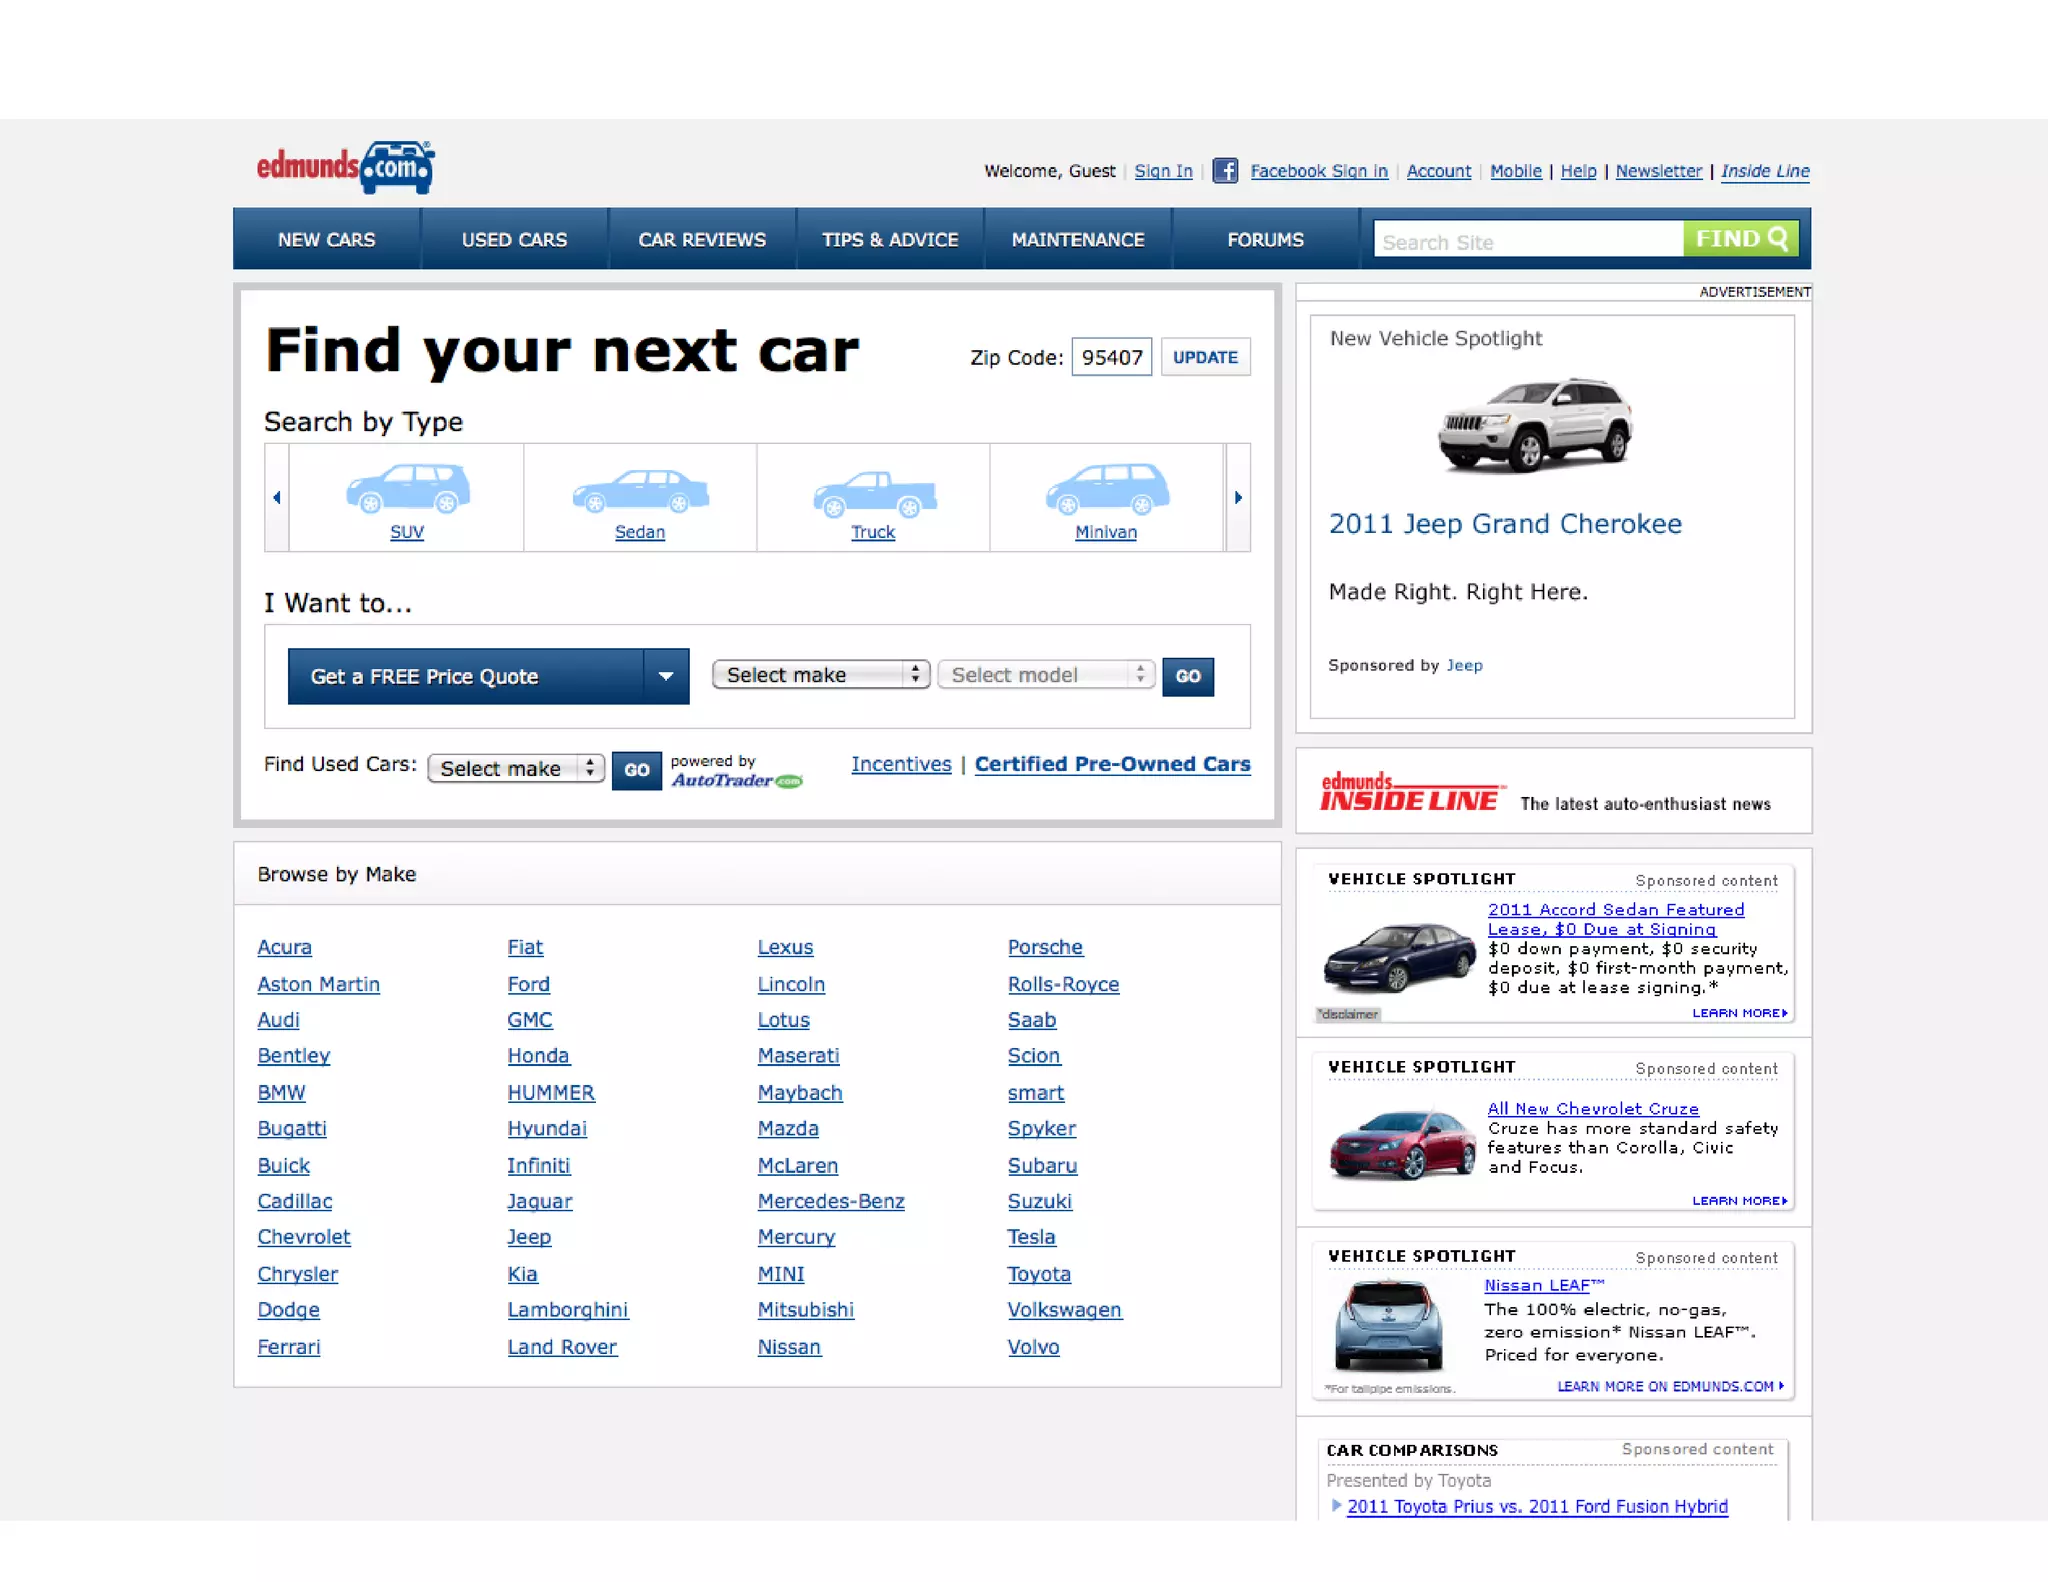Screen dimensions: 2048x1582
Task: Click the Jeep Grand Cherokee thumbnail image
Action: click(1535, 426)
